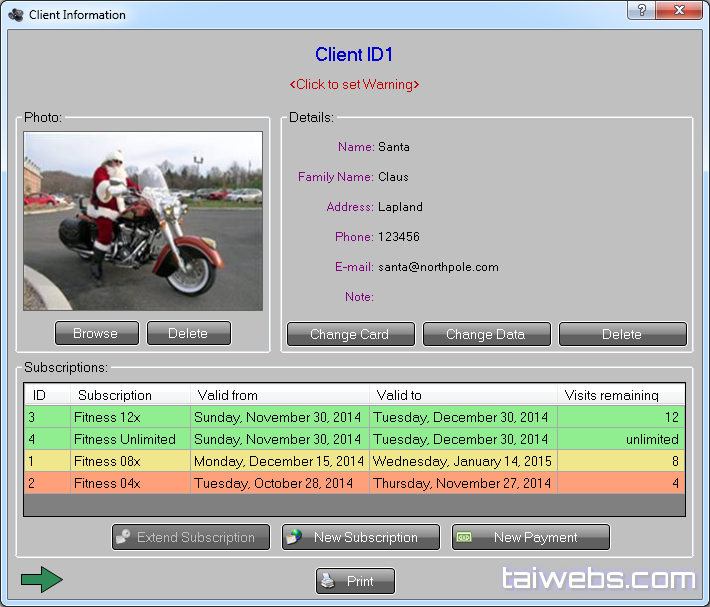Screen dimensions: 710x607
Task: Click the New Subscription button icon
Action: coord(293,537)
